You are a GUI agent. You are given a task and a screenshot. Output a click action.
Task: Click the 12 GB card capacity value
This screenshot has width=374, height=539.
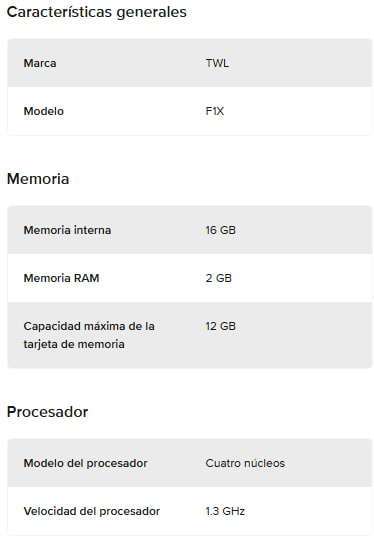click(221, 326)
